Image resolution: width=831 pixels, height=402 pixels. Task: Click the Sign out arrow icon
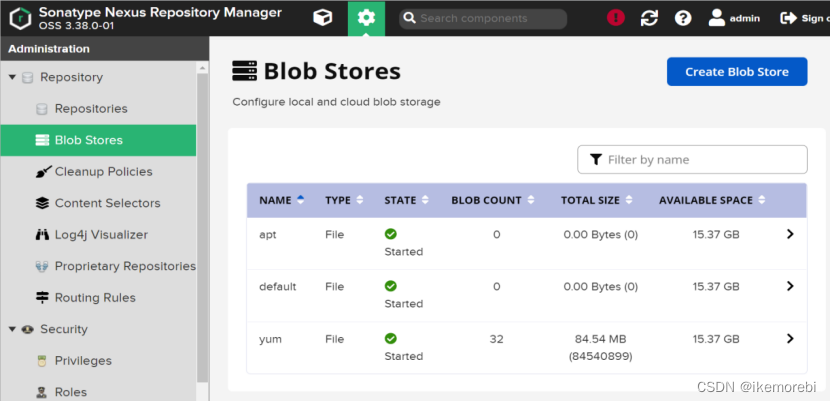[789, 18]
